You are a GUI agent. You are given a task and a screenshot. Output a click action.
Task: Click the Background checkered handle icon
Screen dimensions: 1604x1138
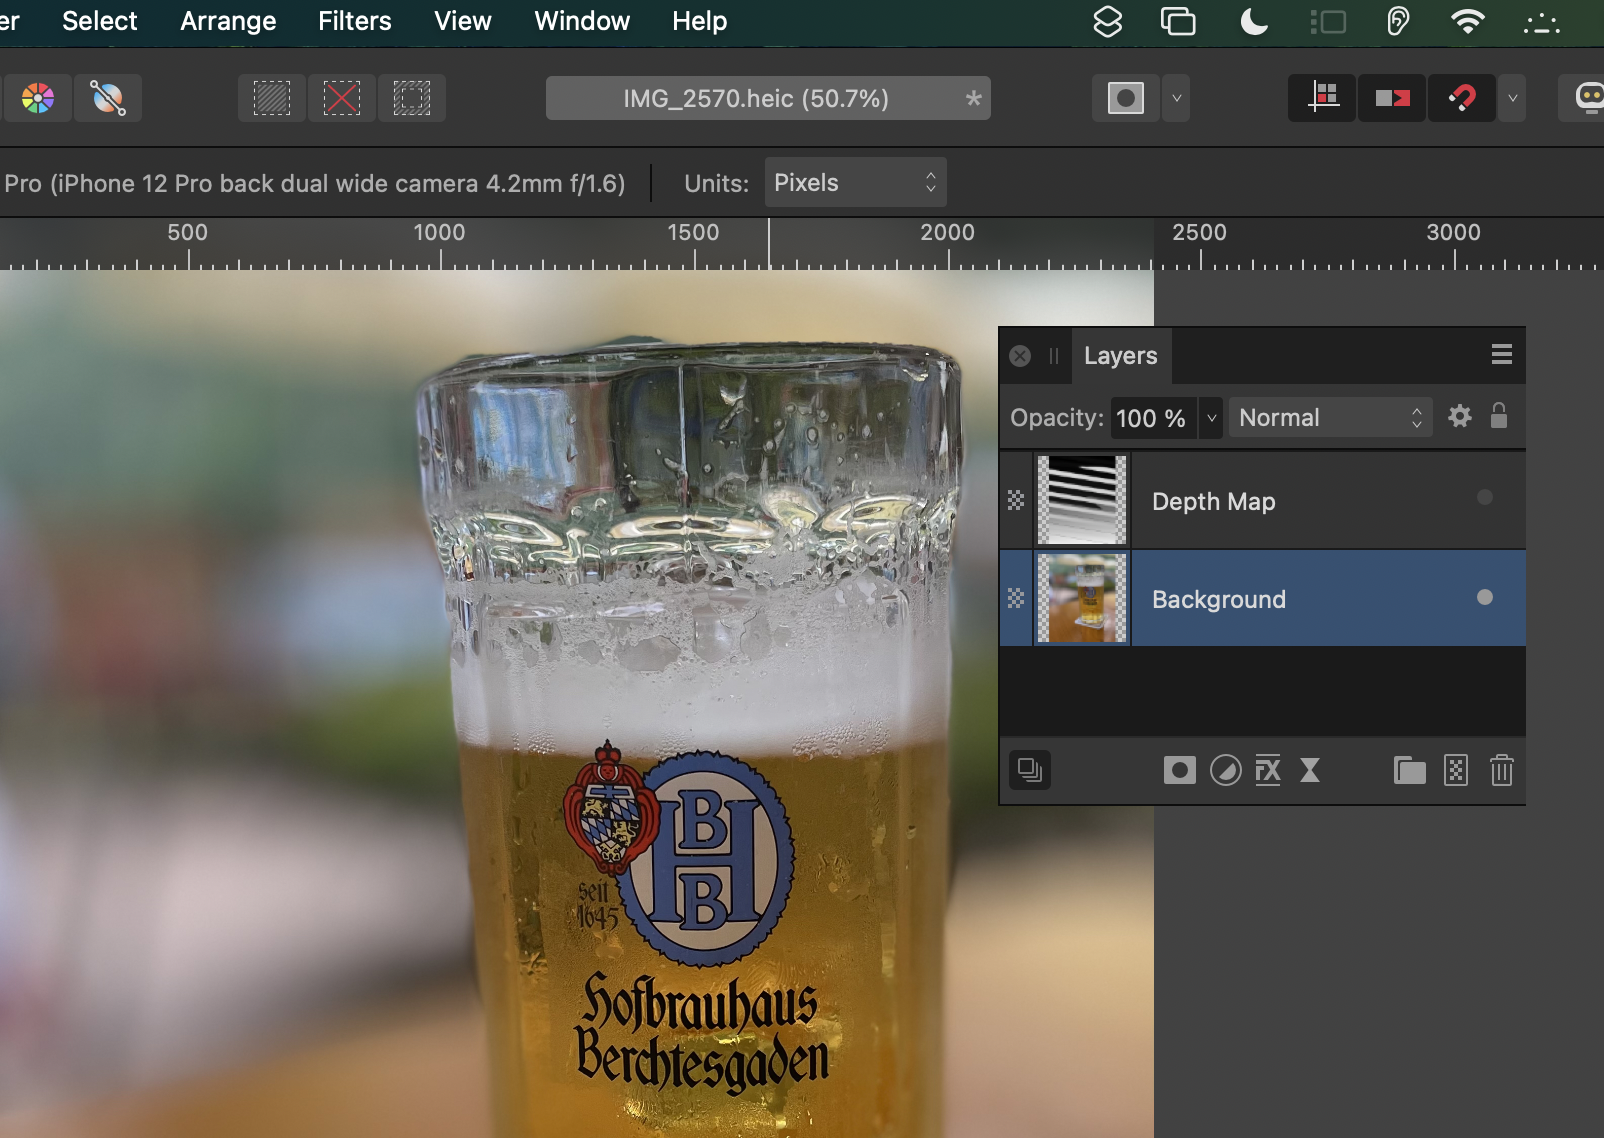tap(1016, 598)
